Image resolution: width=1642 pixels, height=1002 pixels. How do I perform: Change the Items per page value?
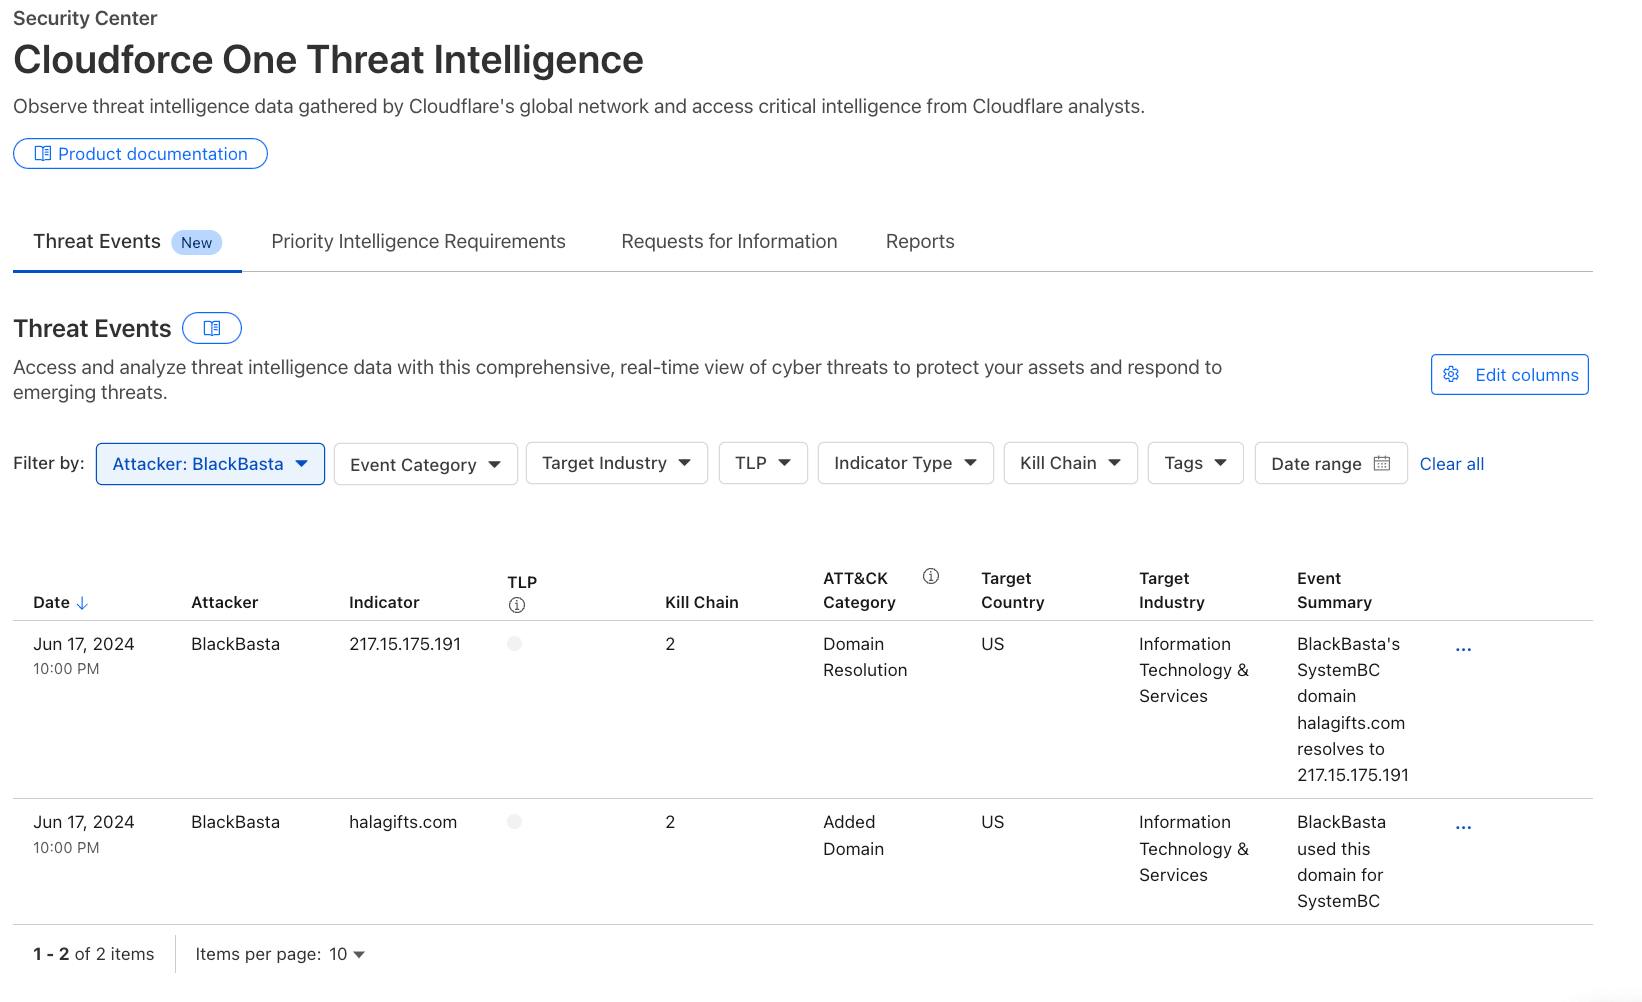pos(347,954)
